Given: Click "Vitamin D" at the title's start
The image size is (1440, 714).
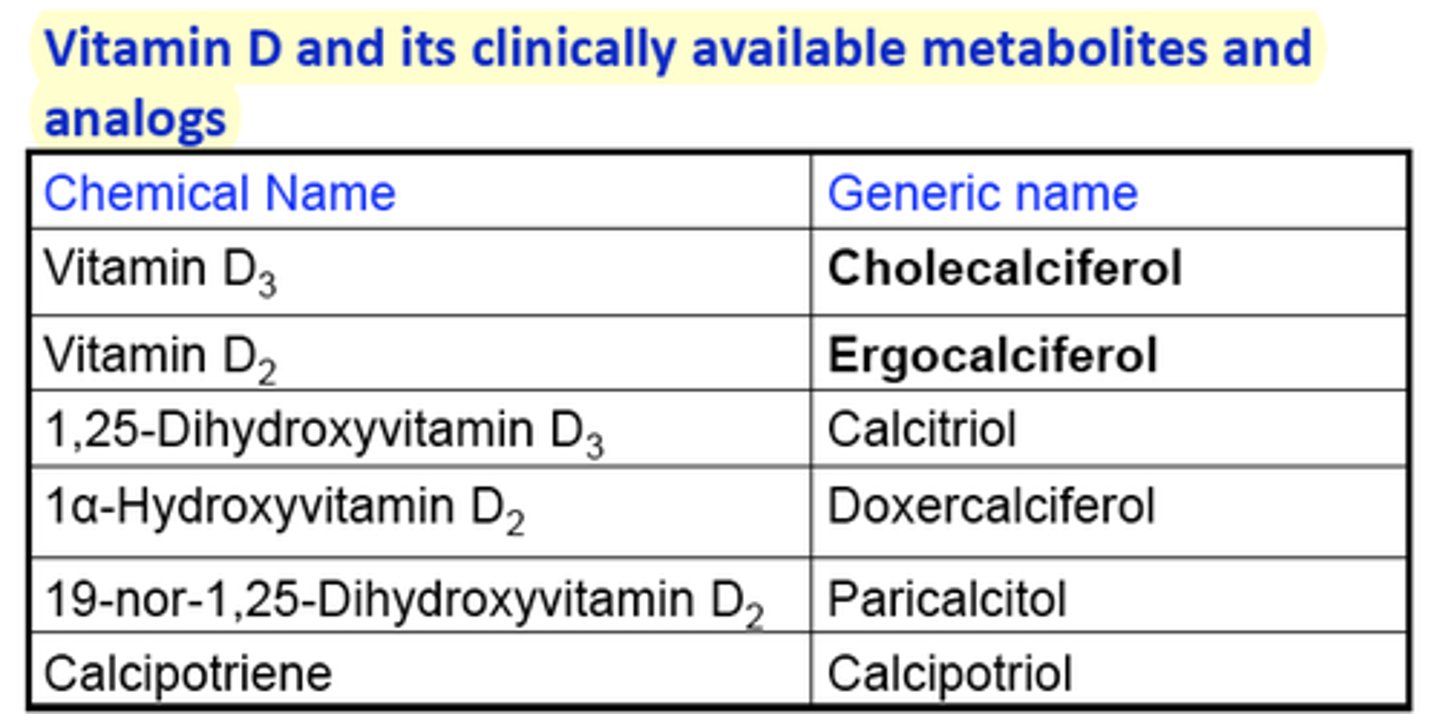Looking at the screenshot, I should pyautogui.click(x=163, y=47).
